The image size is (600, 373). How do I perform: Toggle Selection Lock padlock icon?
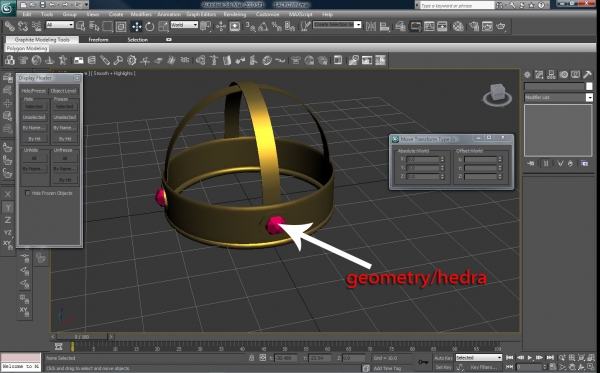tap(251, 358)
